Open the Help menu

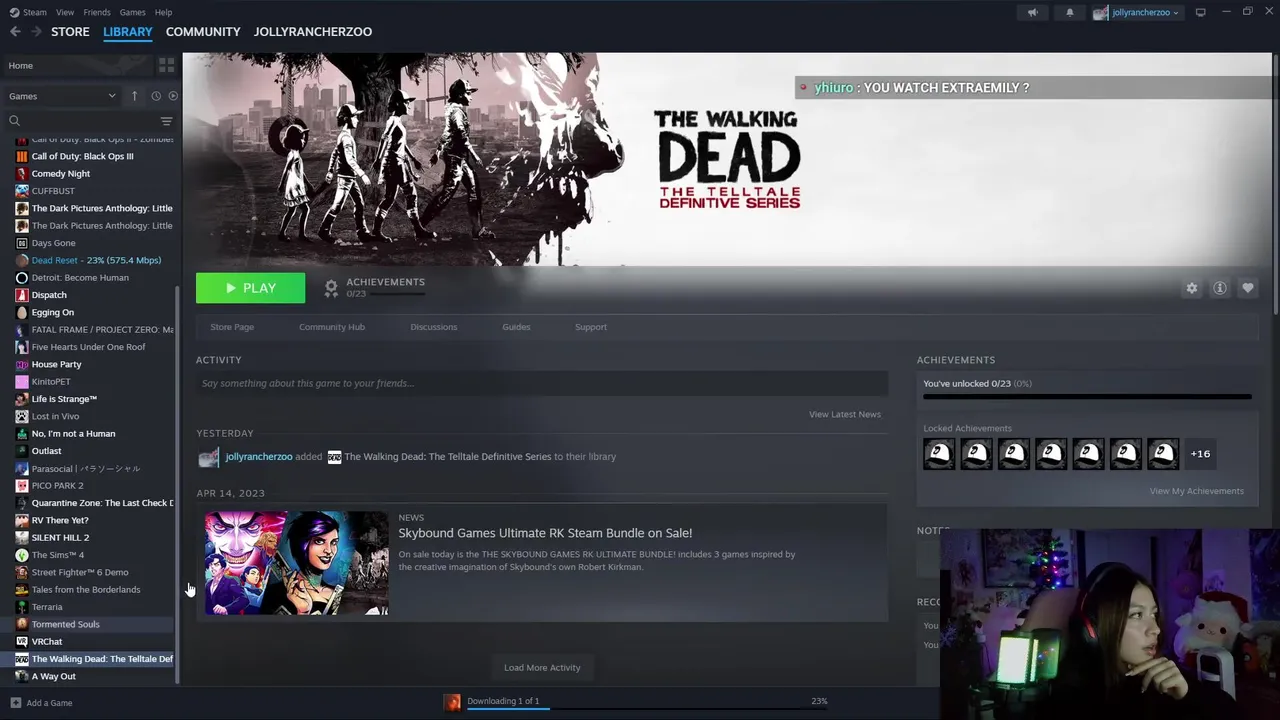pyautogui.click(x=163, y=12)
